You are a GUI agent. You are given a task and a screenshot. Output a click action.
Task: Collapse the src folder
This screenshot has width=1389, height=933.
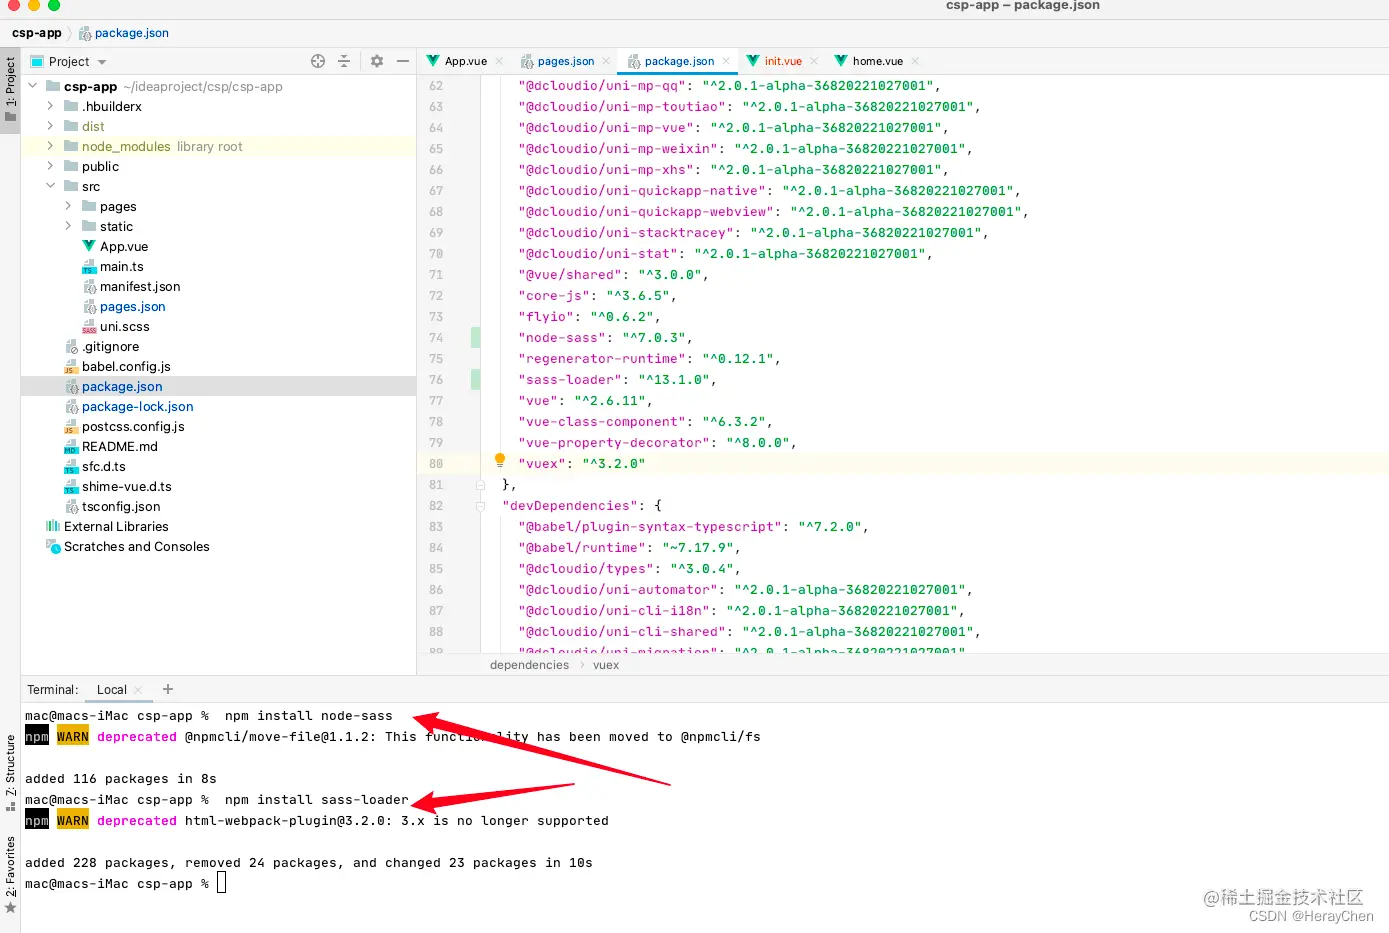pos(50,186)
